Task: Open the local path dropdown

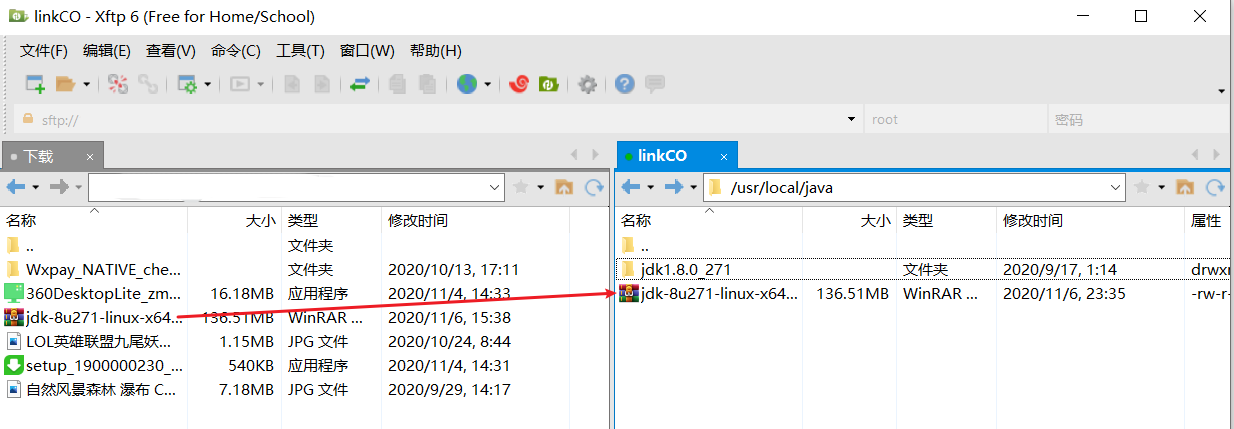Action: point(495,187)
